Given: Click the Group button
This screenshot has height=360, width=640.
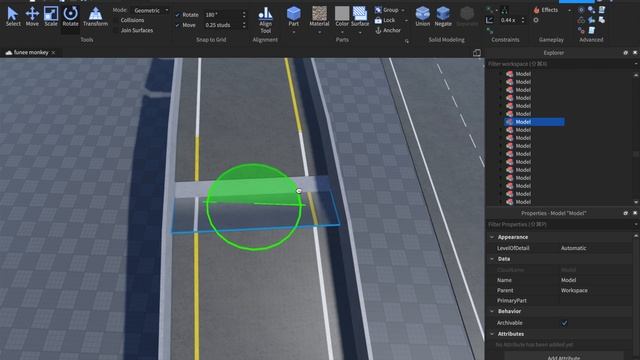Looking at the screenshot, I should [x=386, y=10].
